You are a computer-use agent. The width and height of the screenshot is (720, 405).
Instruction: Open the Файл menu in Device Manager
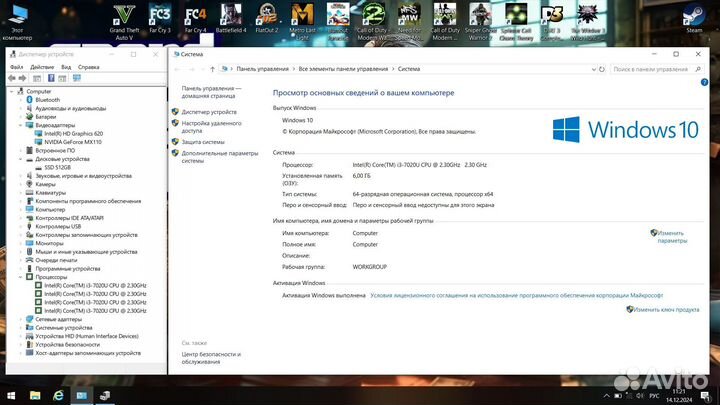(x=17, y=67)
